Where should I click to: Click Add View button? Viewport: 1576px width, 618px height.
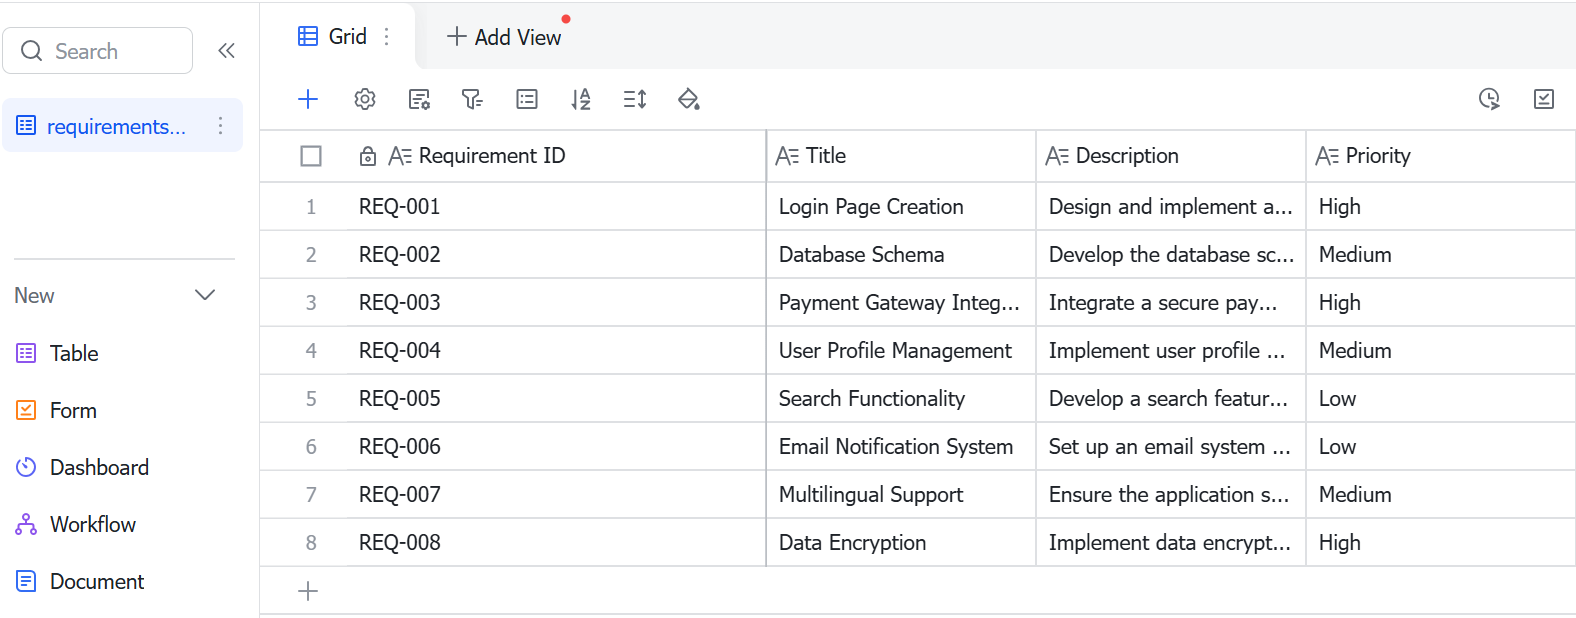pos(504,37)
